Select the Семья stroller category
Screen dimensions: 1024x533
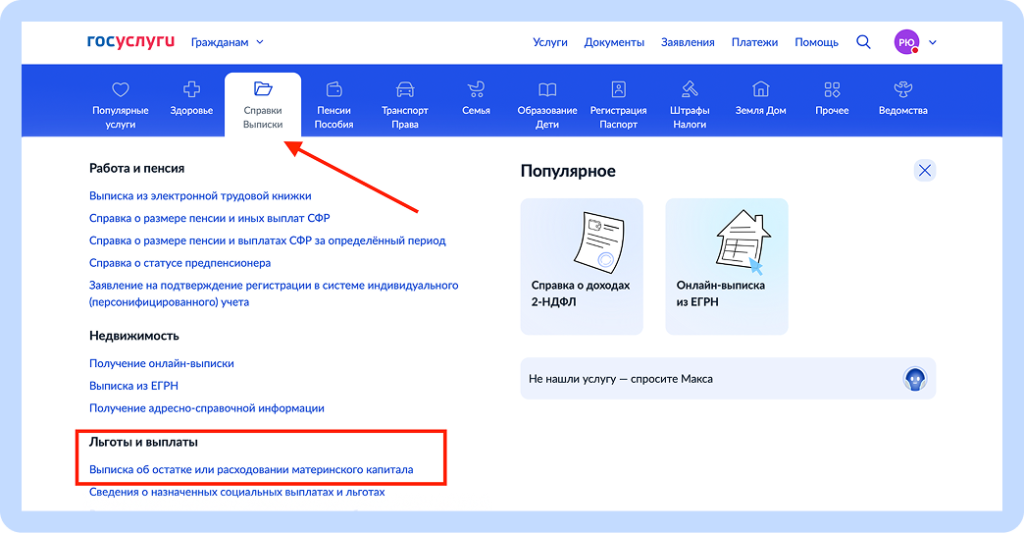pyautogui.click(x=476, y=98)
